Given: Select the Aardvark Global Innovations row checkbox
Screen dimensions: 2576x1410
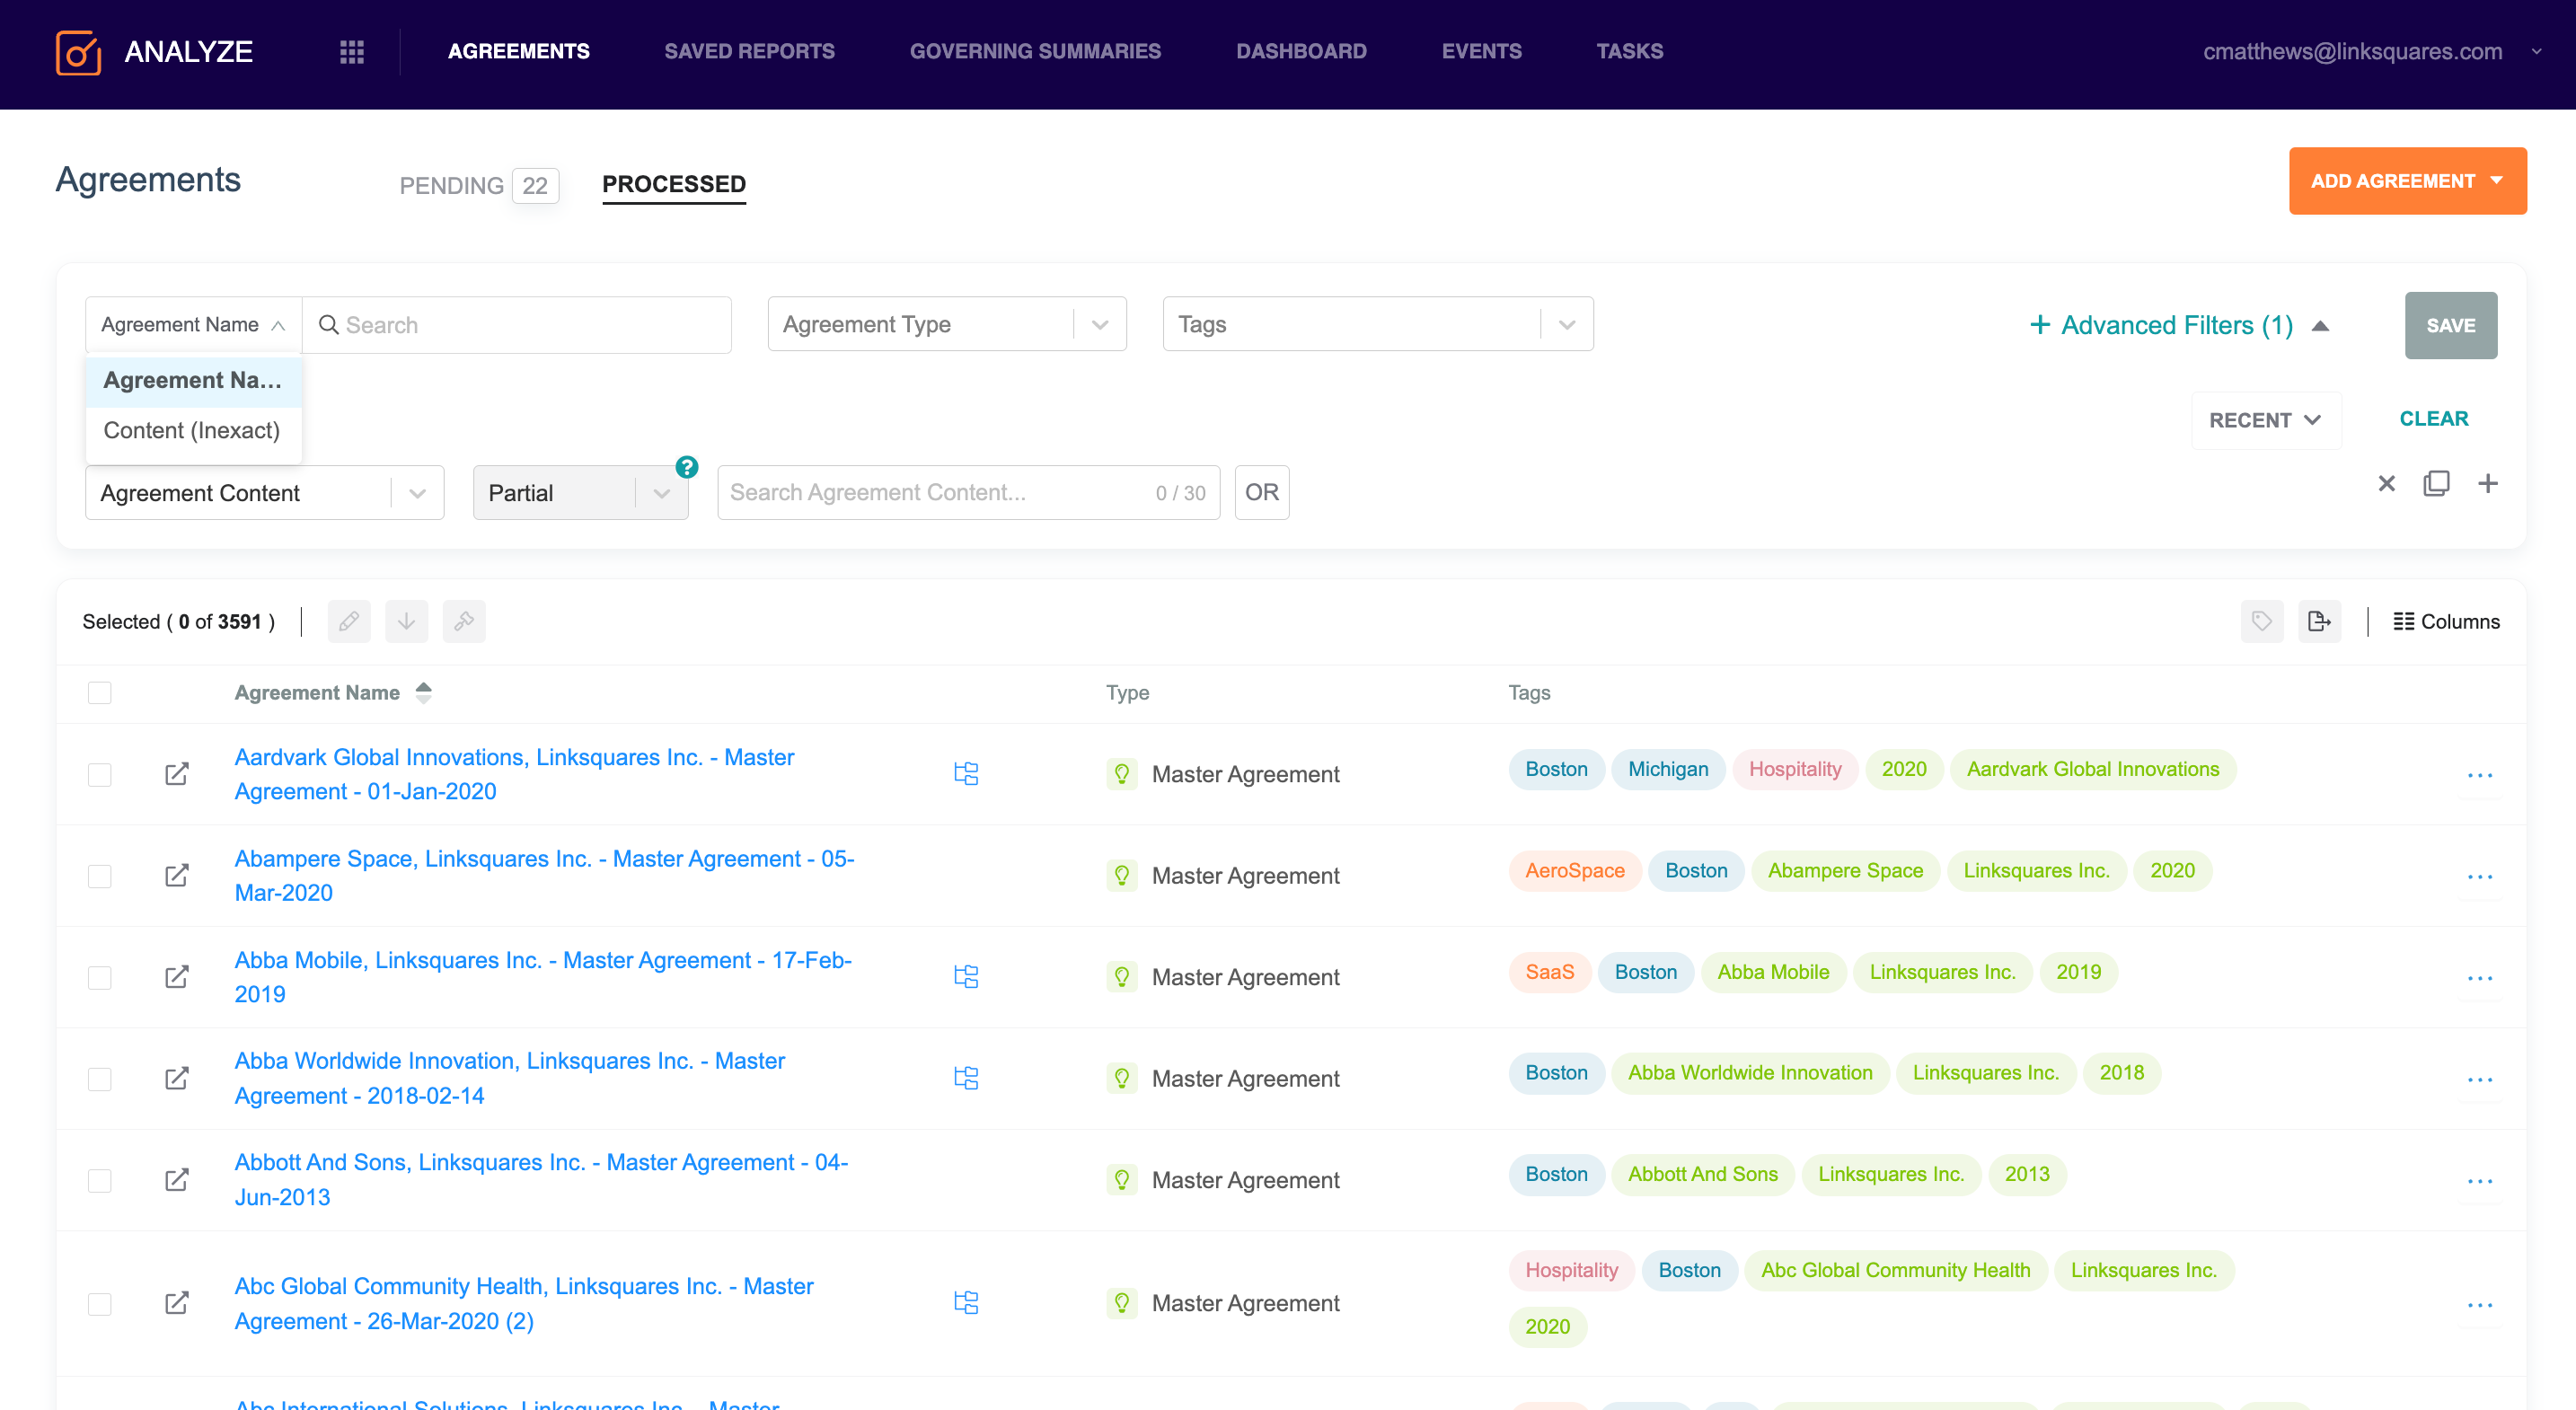Looking at the screenshot, I should 100,775.
